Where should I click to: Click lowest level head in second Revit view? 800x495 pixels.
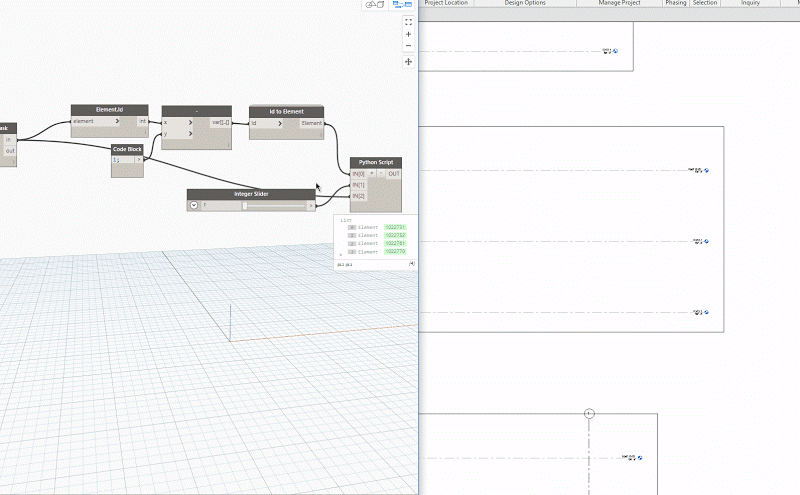pyautogui.click(x=707, y=312)
